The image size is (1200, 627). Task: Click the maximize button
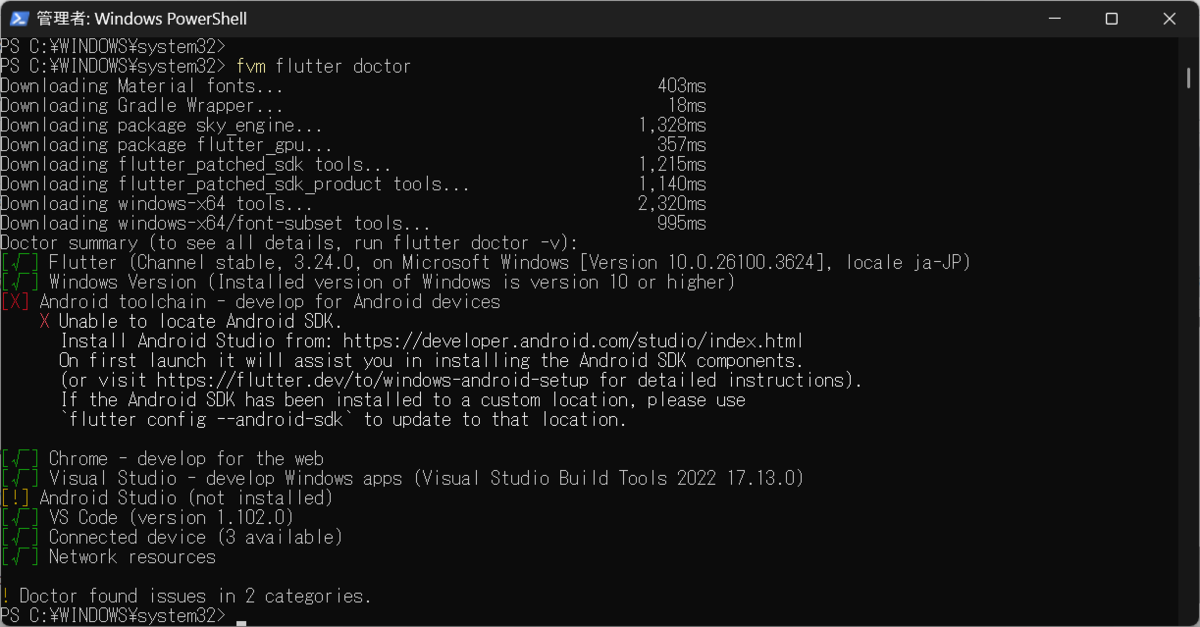[1111, 18]
